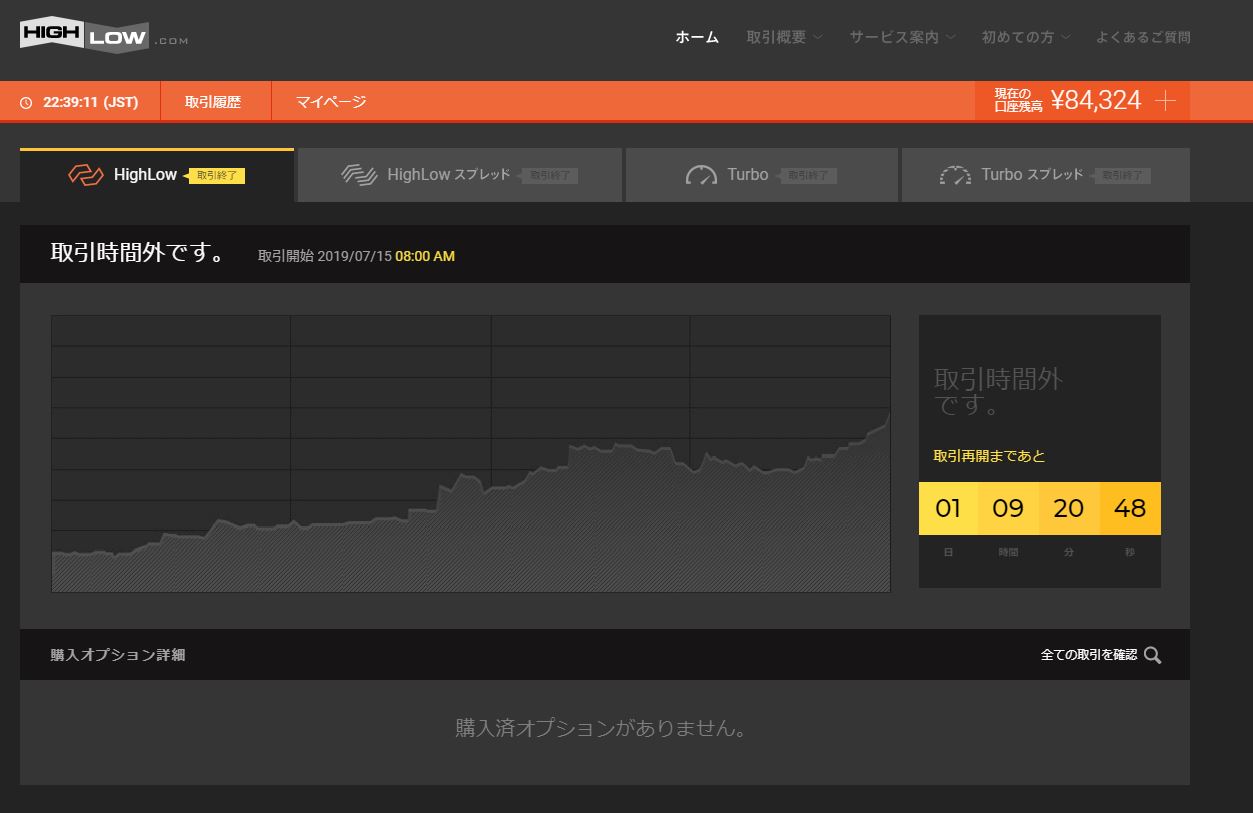
Task: Click the 購入オプション詳細 header
Action: point(118,655)
